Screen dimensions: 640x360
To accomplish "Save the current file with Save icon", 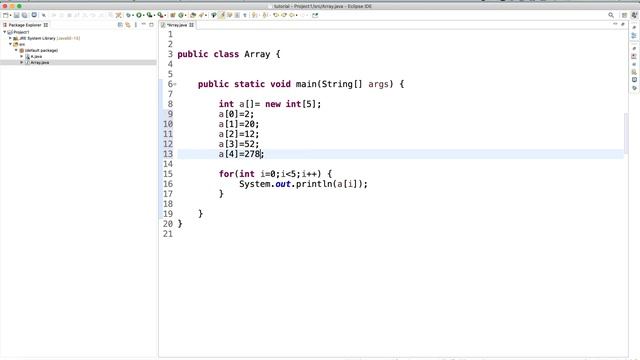I will 16,15.
